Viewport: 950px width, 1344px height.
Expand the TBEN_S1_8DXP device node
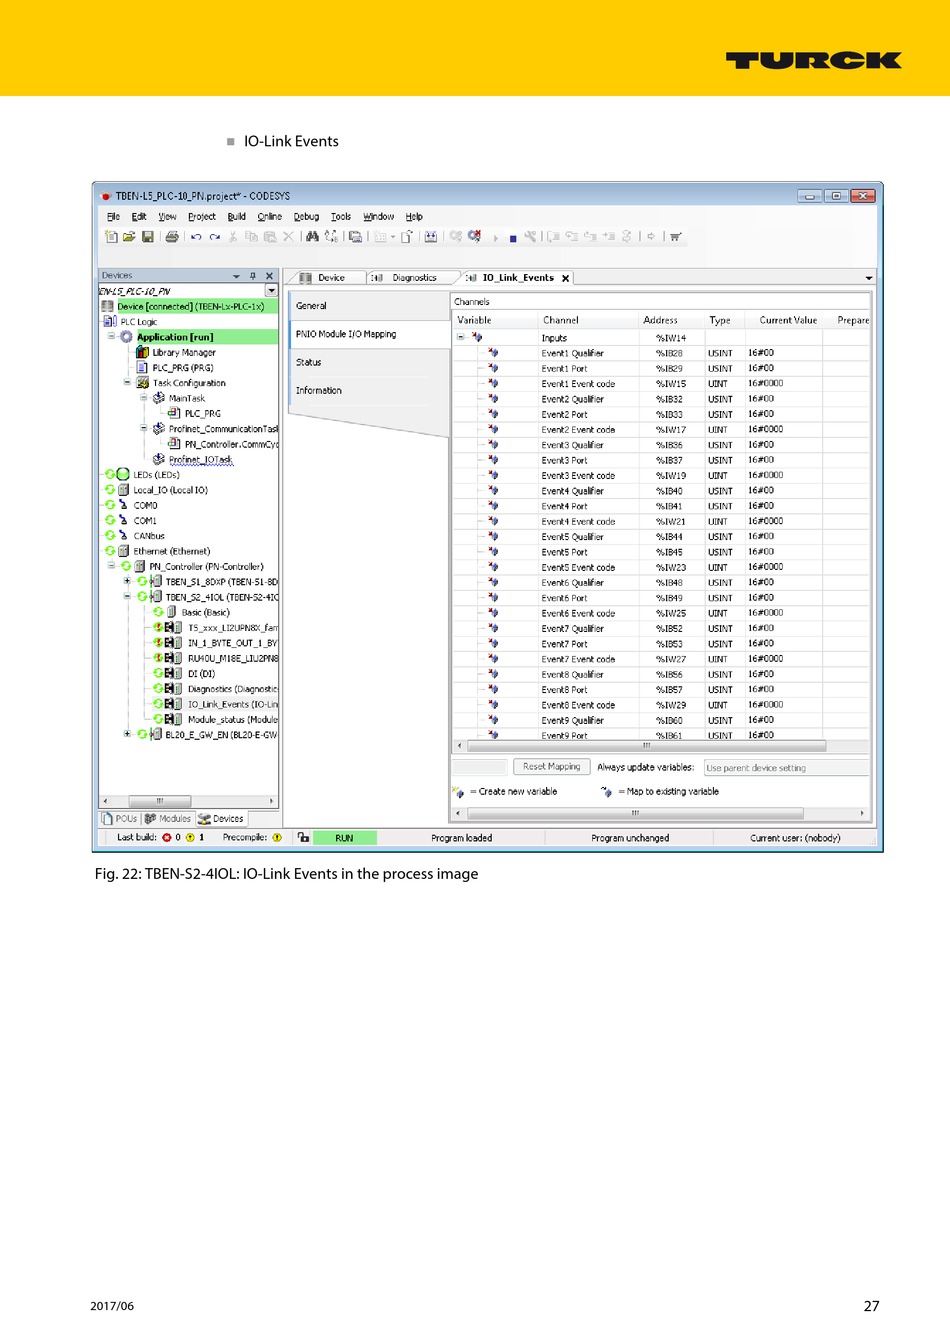tap(127, 581)
